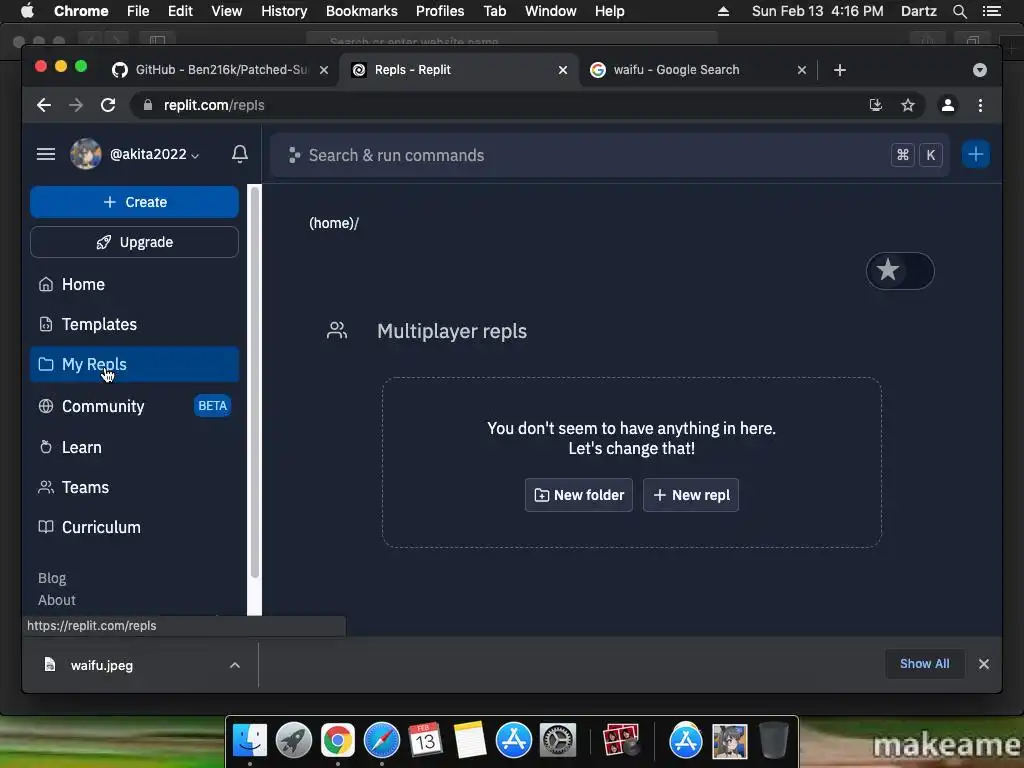The height and width of the screenshot is (768, 1024).
Task: Open Chrome from the dock
Action: click(x=338, y=740)
